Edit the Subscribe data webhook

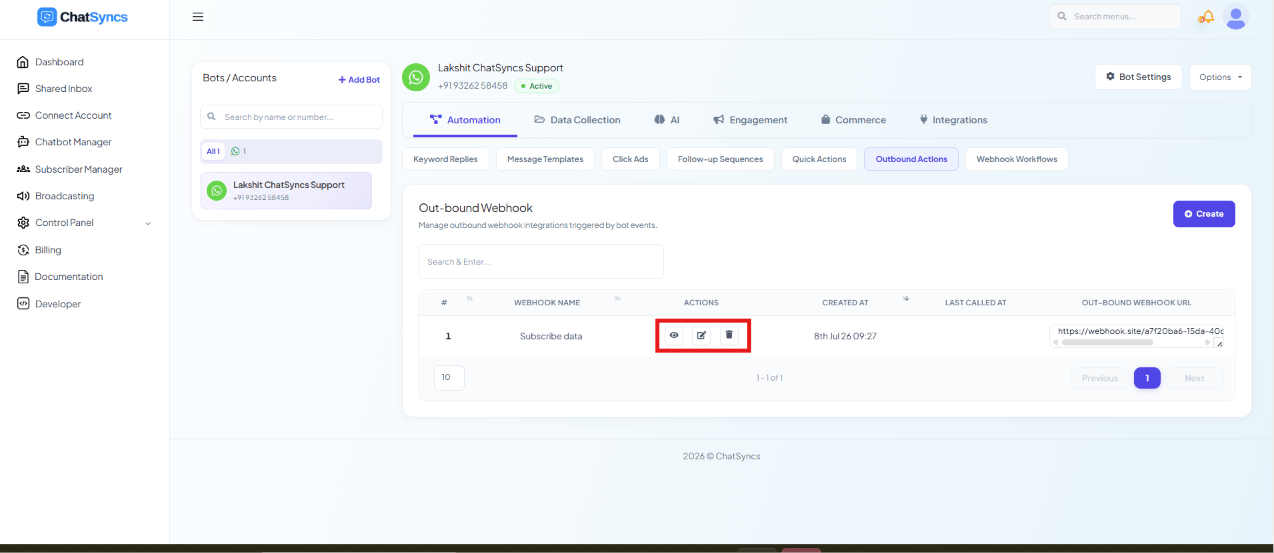pyautogui.click(x=702, y=335)
